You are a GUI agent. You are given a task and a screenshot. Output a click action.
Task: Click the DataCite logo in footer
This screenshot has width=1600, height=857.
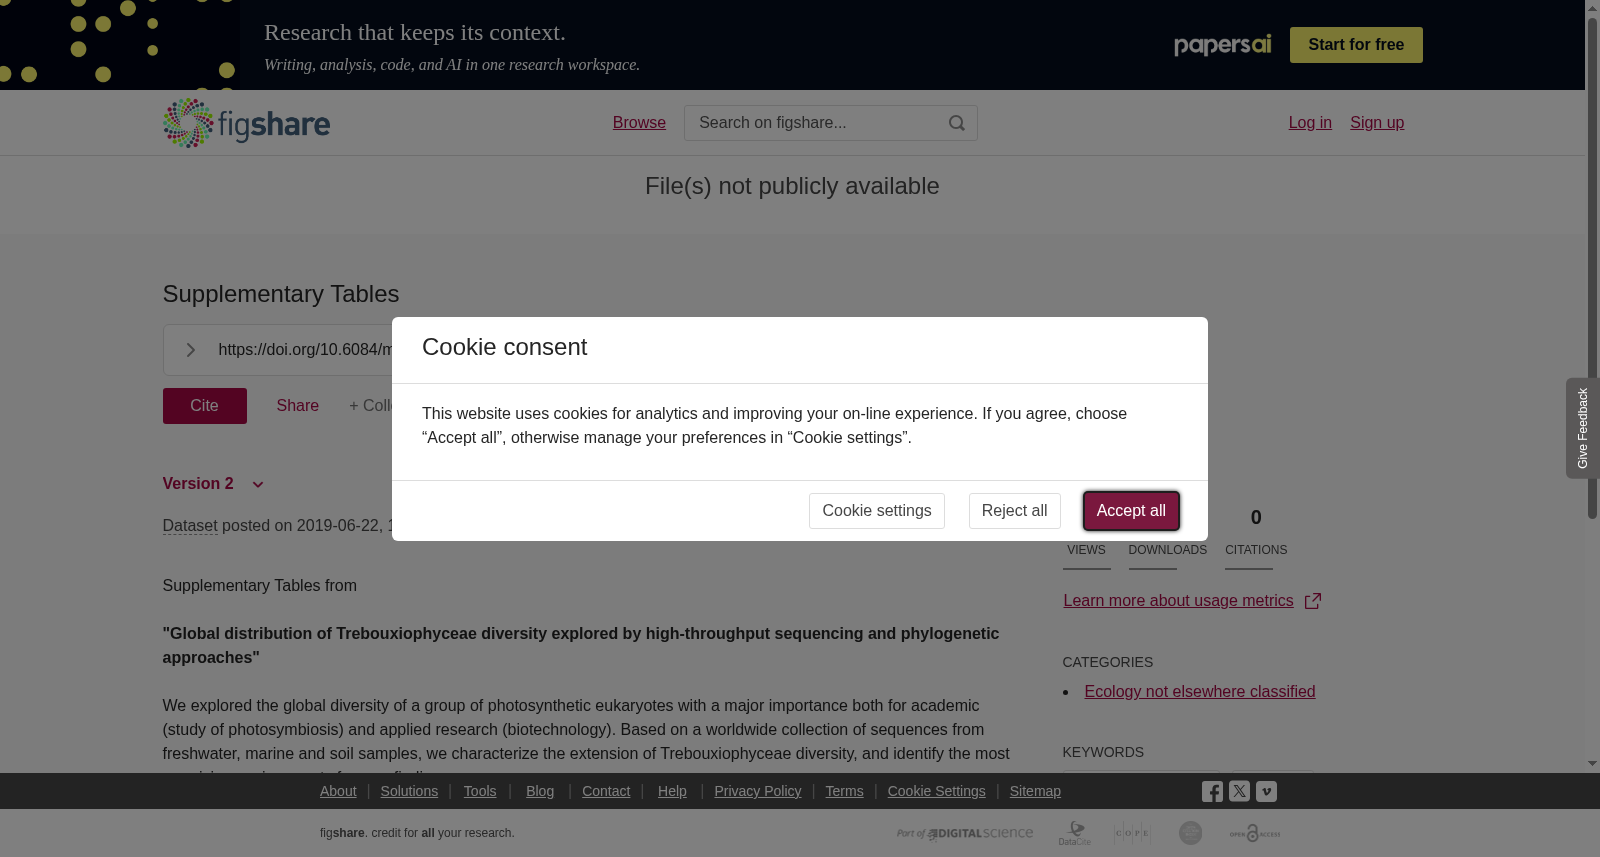pyautogui.click(x=1075, y=833)
